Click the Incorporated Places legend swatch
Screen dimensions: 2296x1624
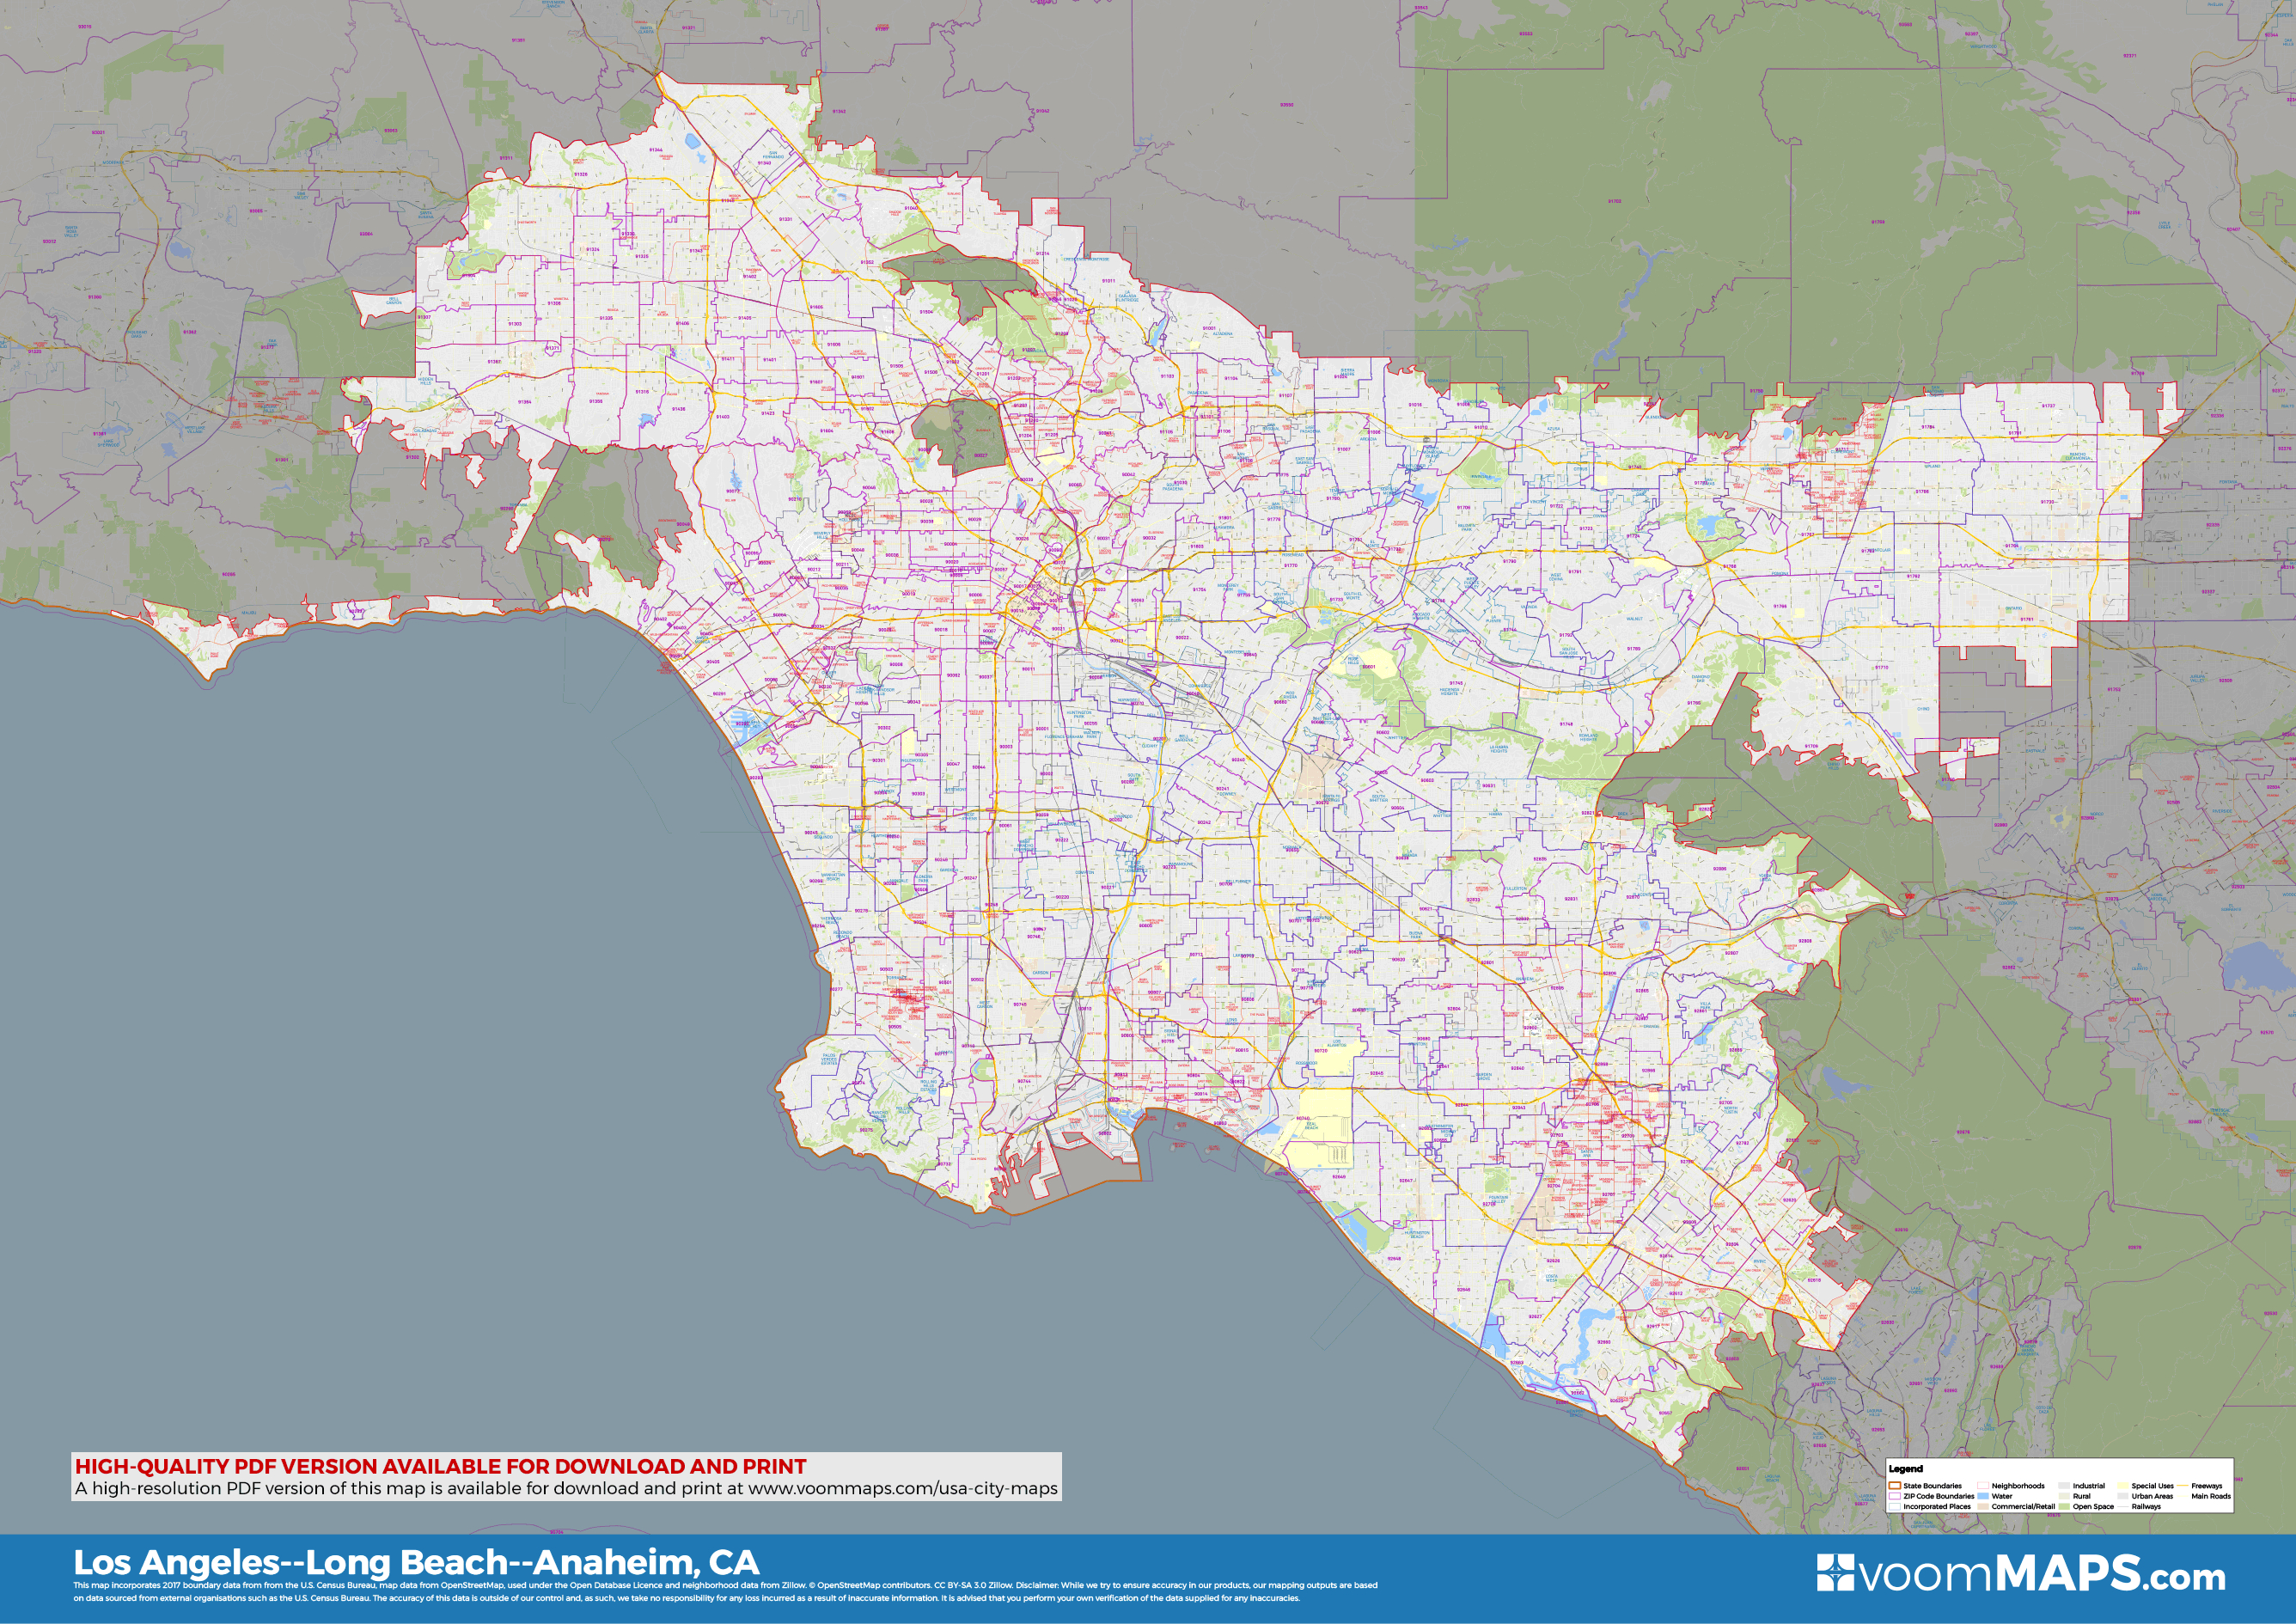1895,1507
